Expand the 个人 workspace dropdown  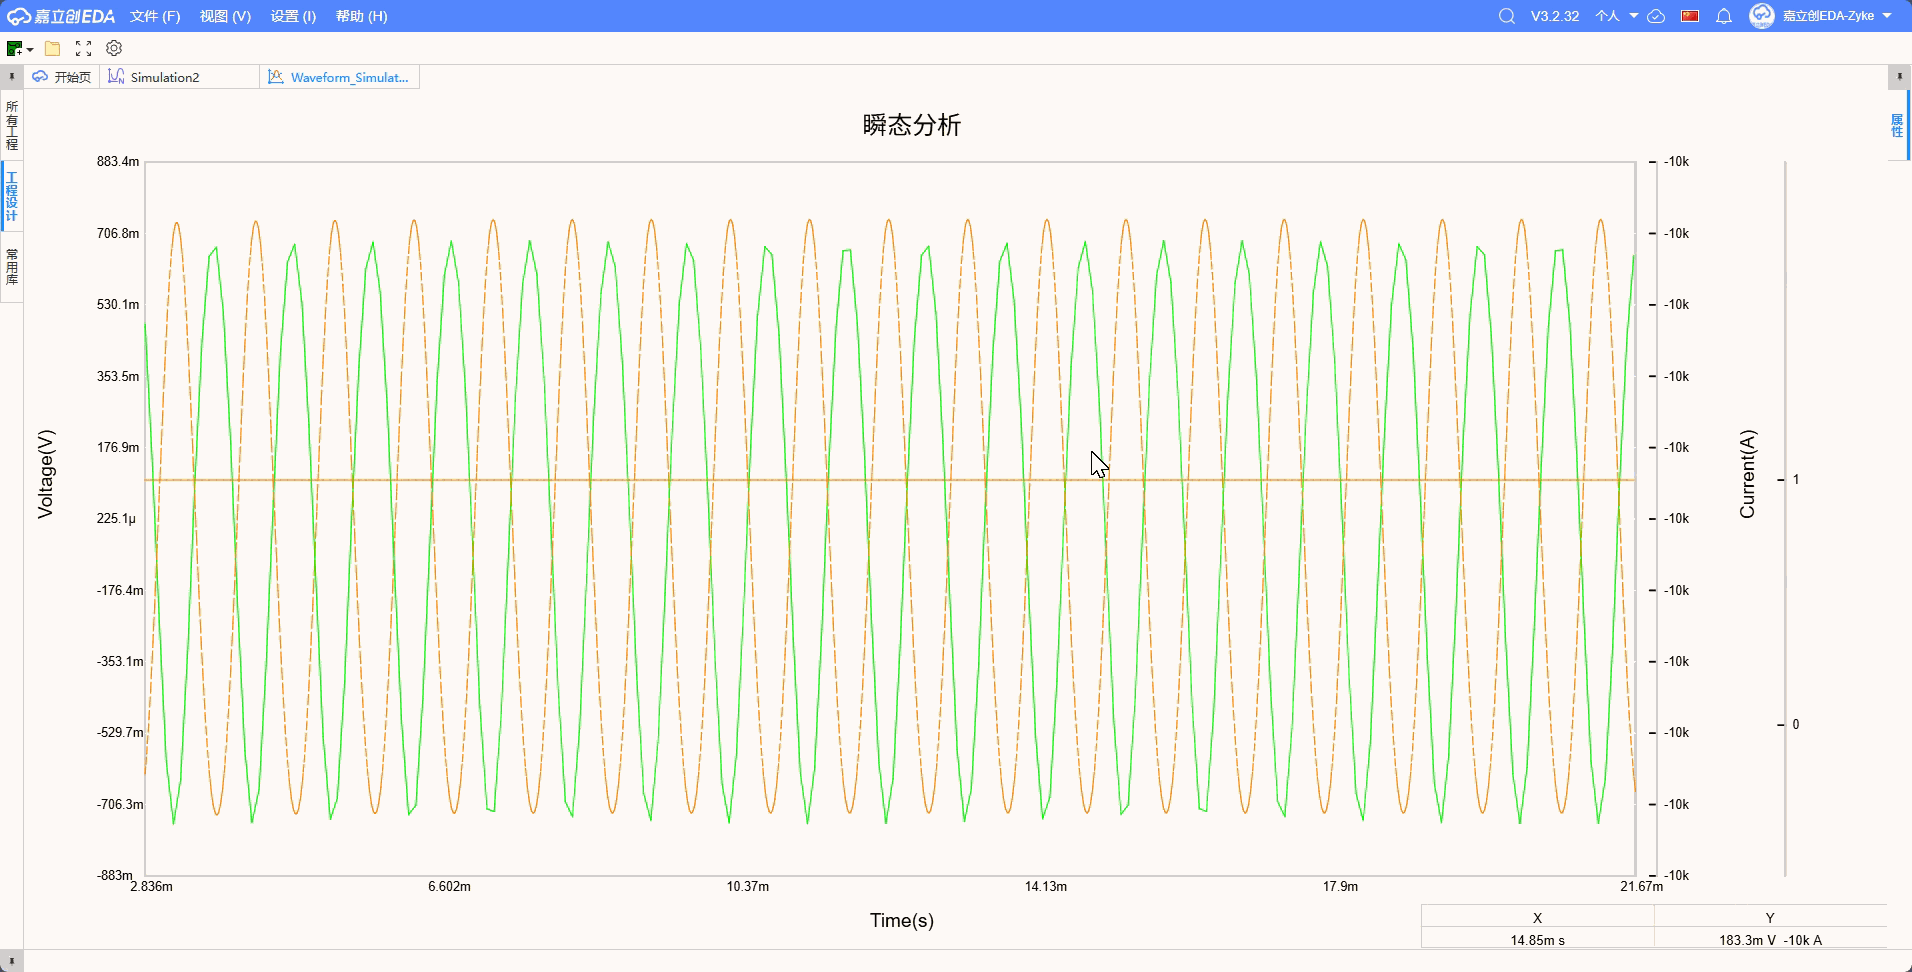[1616, 16]
